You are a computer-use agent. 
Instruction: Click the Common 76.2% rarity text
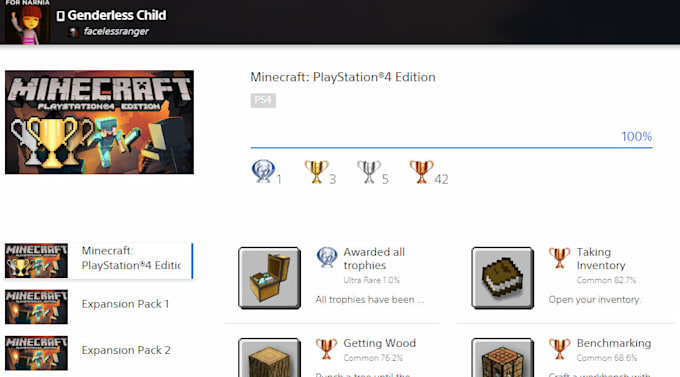pyautogui.click(x=373, y=358)
